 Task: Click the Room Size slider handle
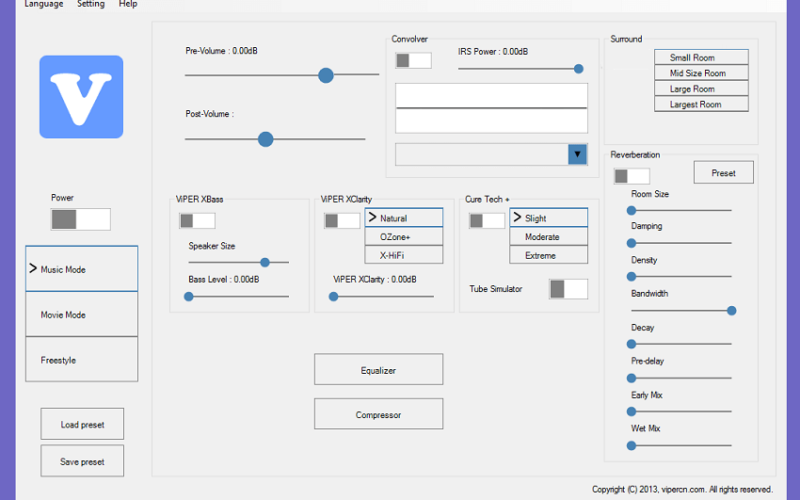[632, 210]
